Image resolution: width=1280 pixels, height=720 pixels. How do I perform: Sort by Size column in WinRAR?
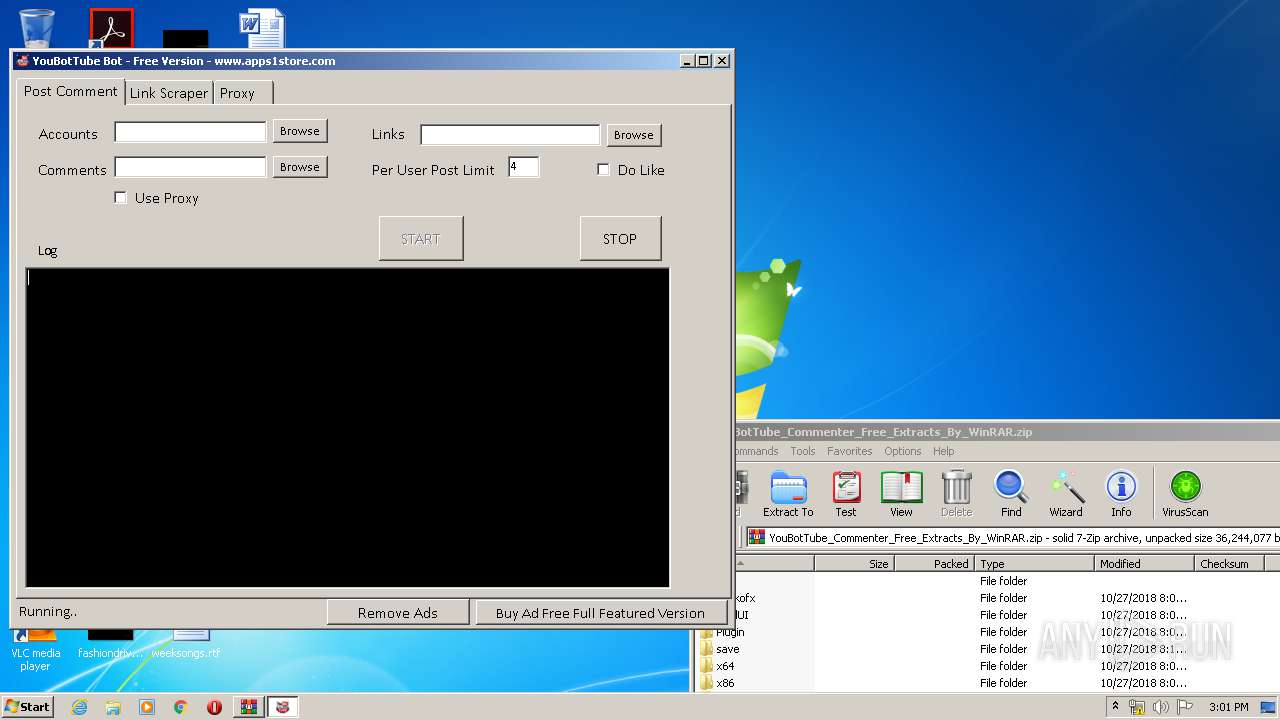pyautogui.click(x=855, y=564)
